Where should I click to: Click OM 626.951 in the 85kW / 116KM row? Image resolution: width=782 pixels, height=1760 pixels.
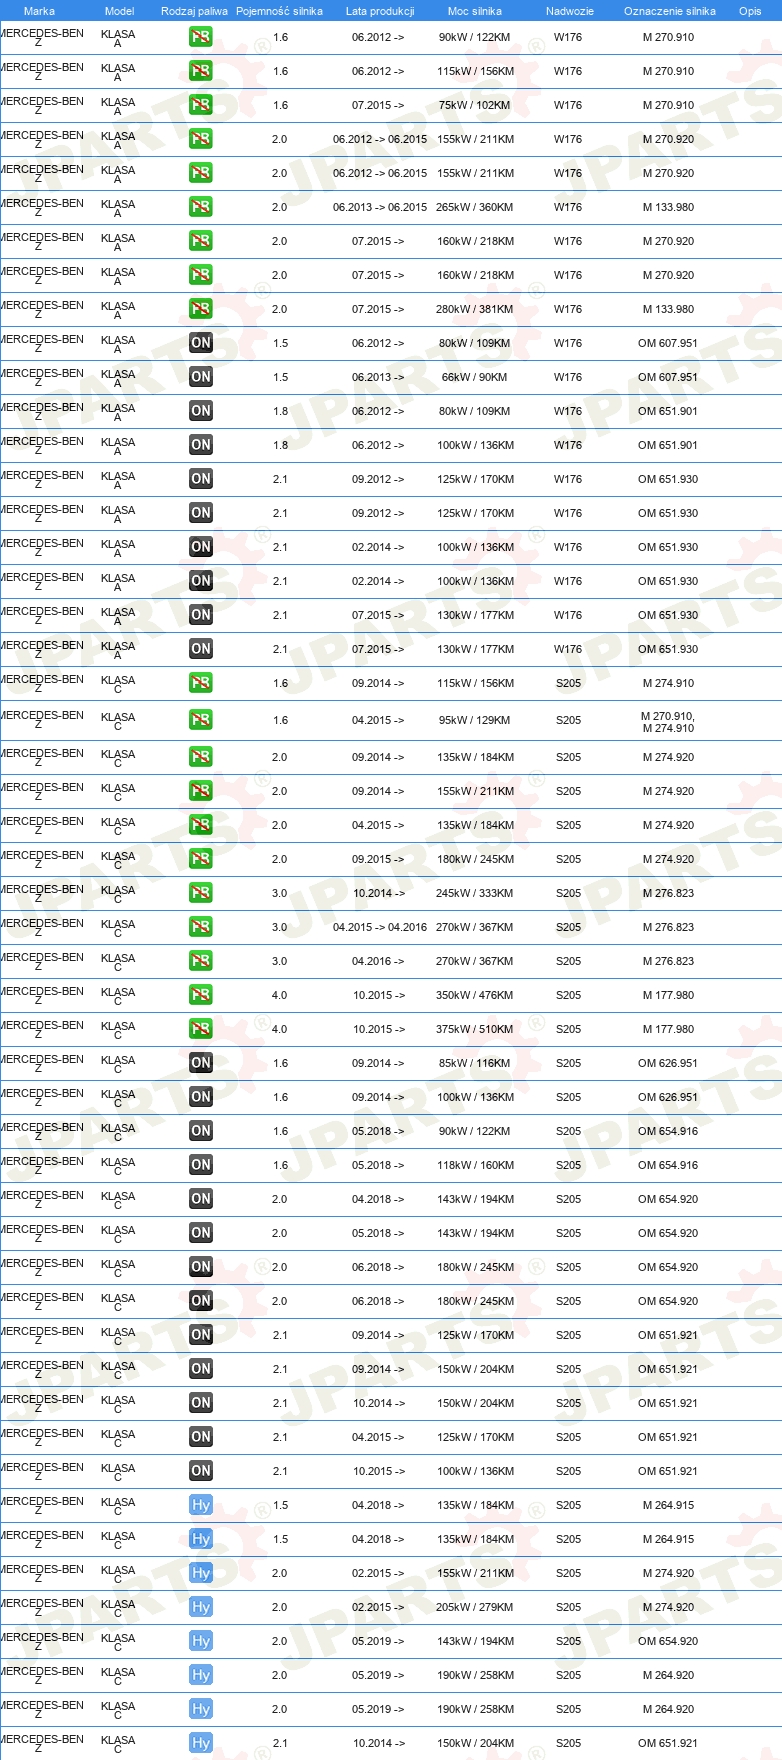point(668,1063)
